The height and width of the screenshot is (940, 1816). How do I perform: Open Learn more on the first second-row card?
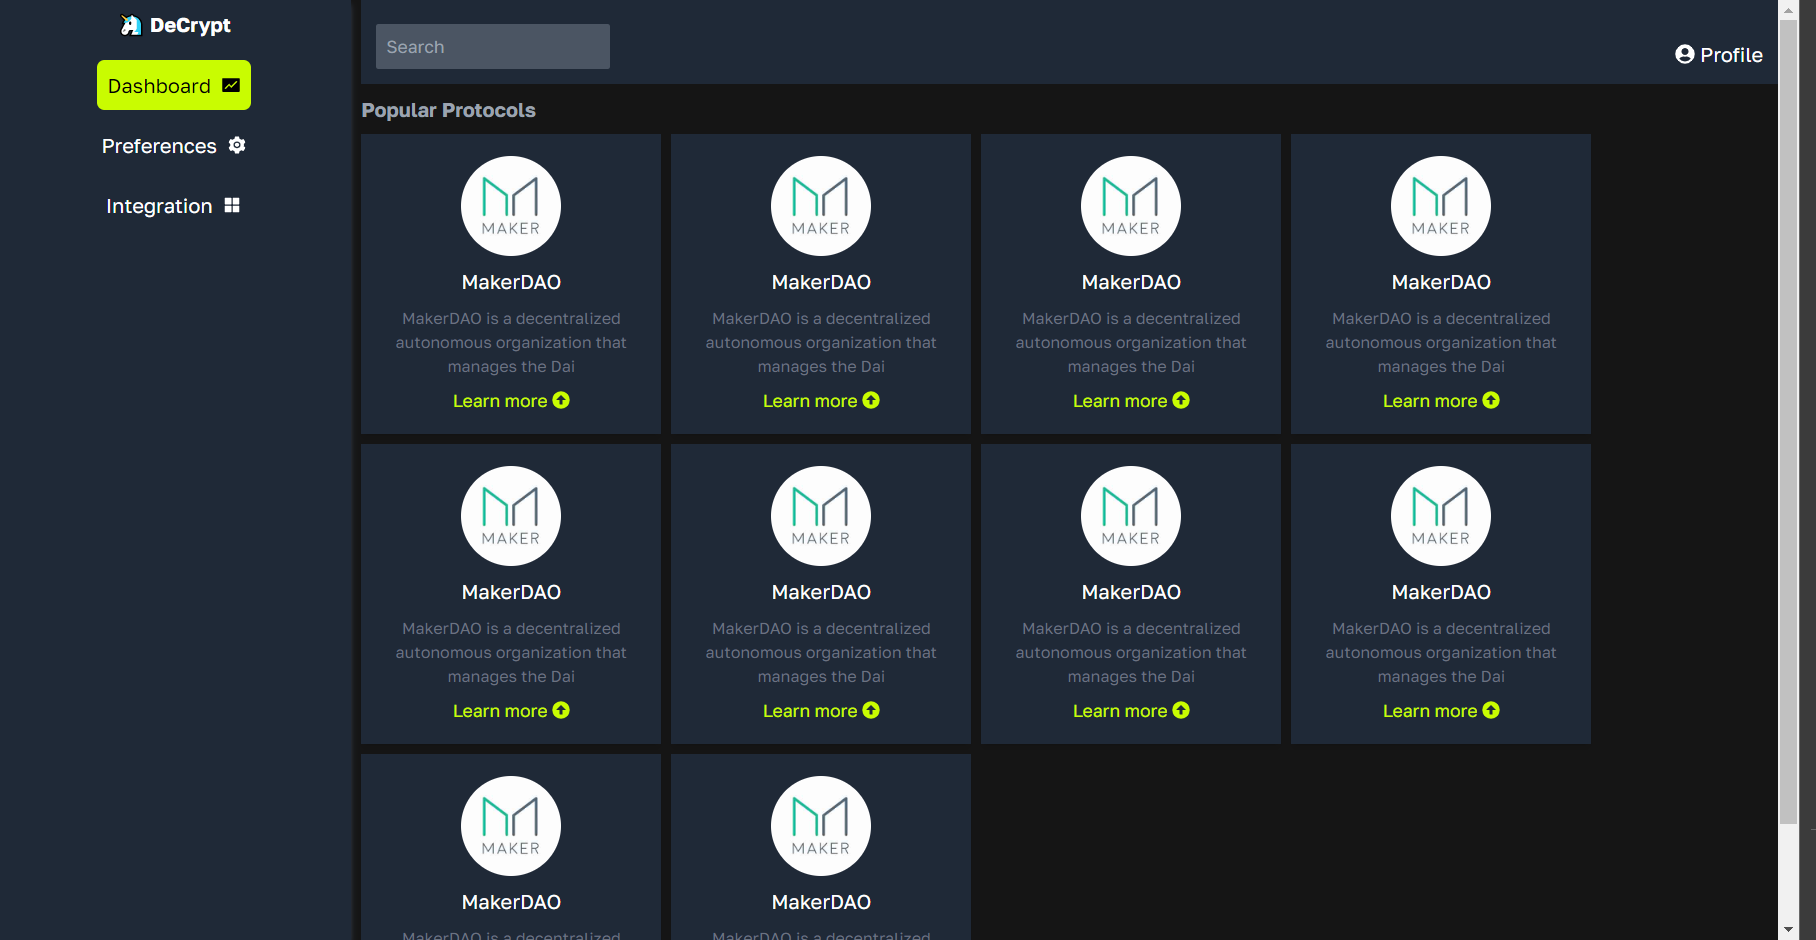tap(510, 710)
